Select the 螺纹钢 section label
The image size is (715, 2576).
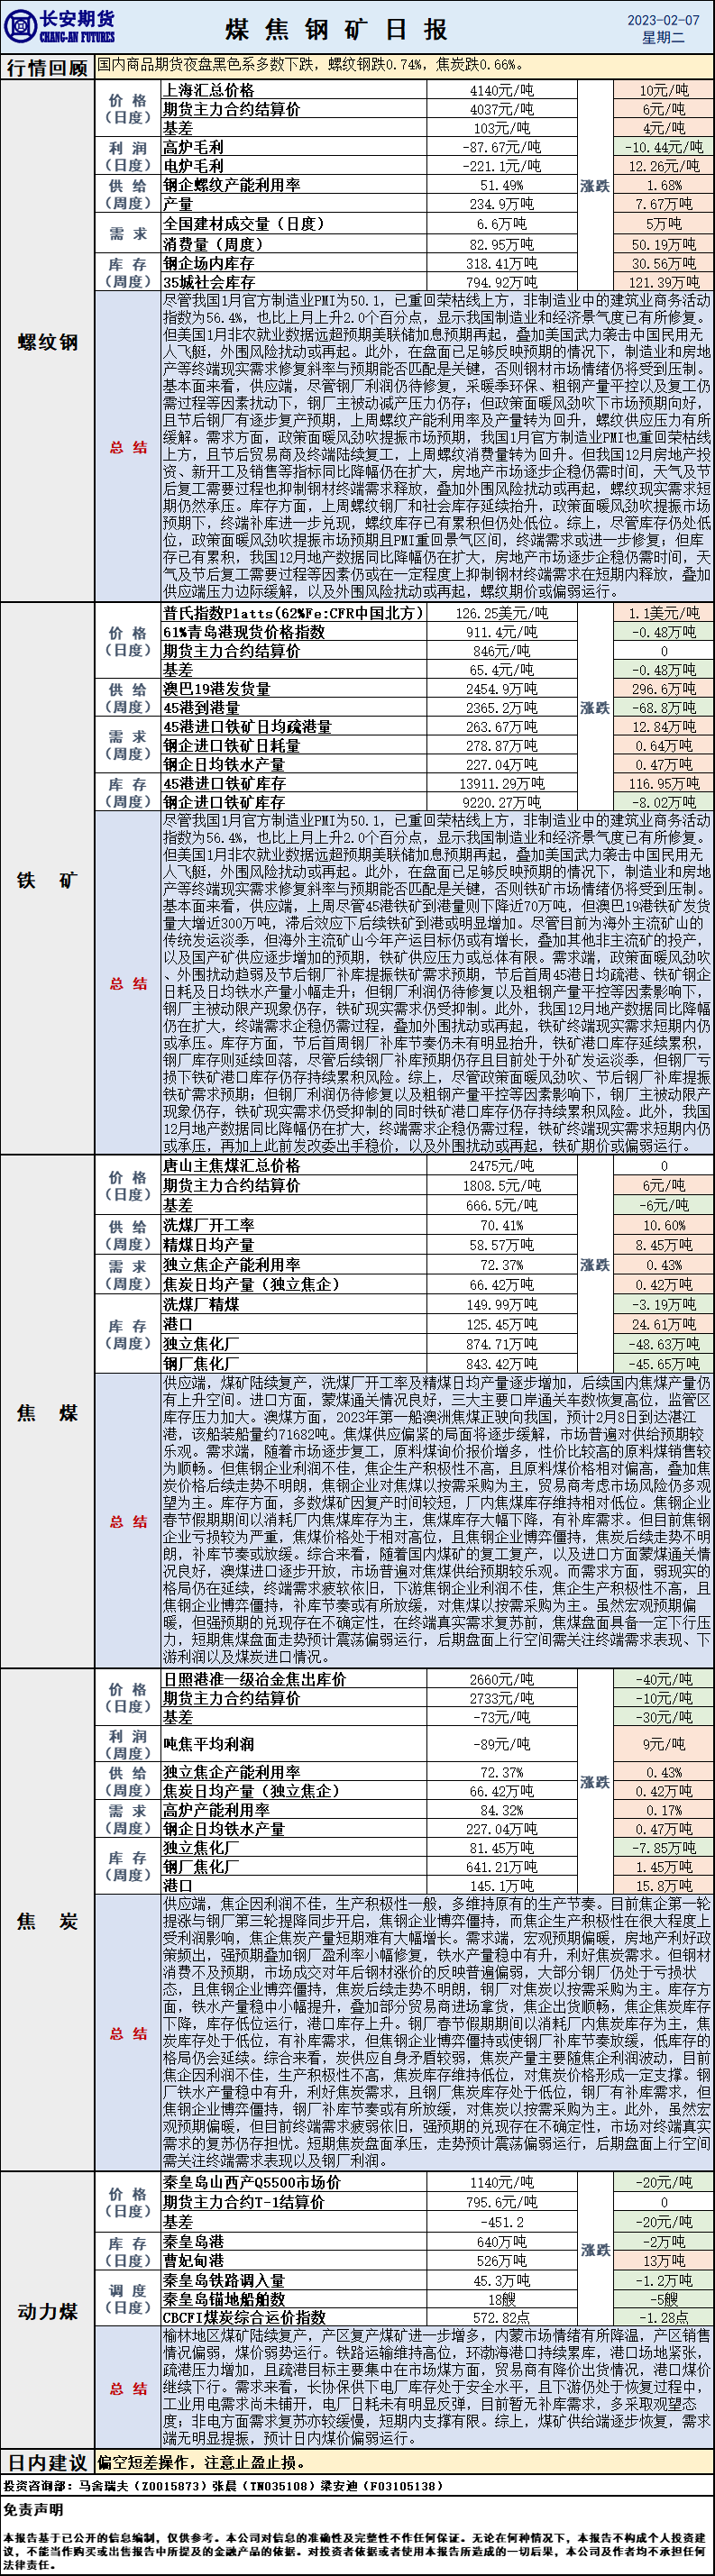click(47, 342)
